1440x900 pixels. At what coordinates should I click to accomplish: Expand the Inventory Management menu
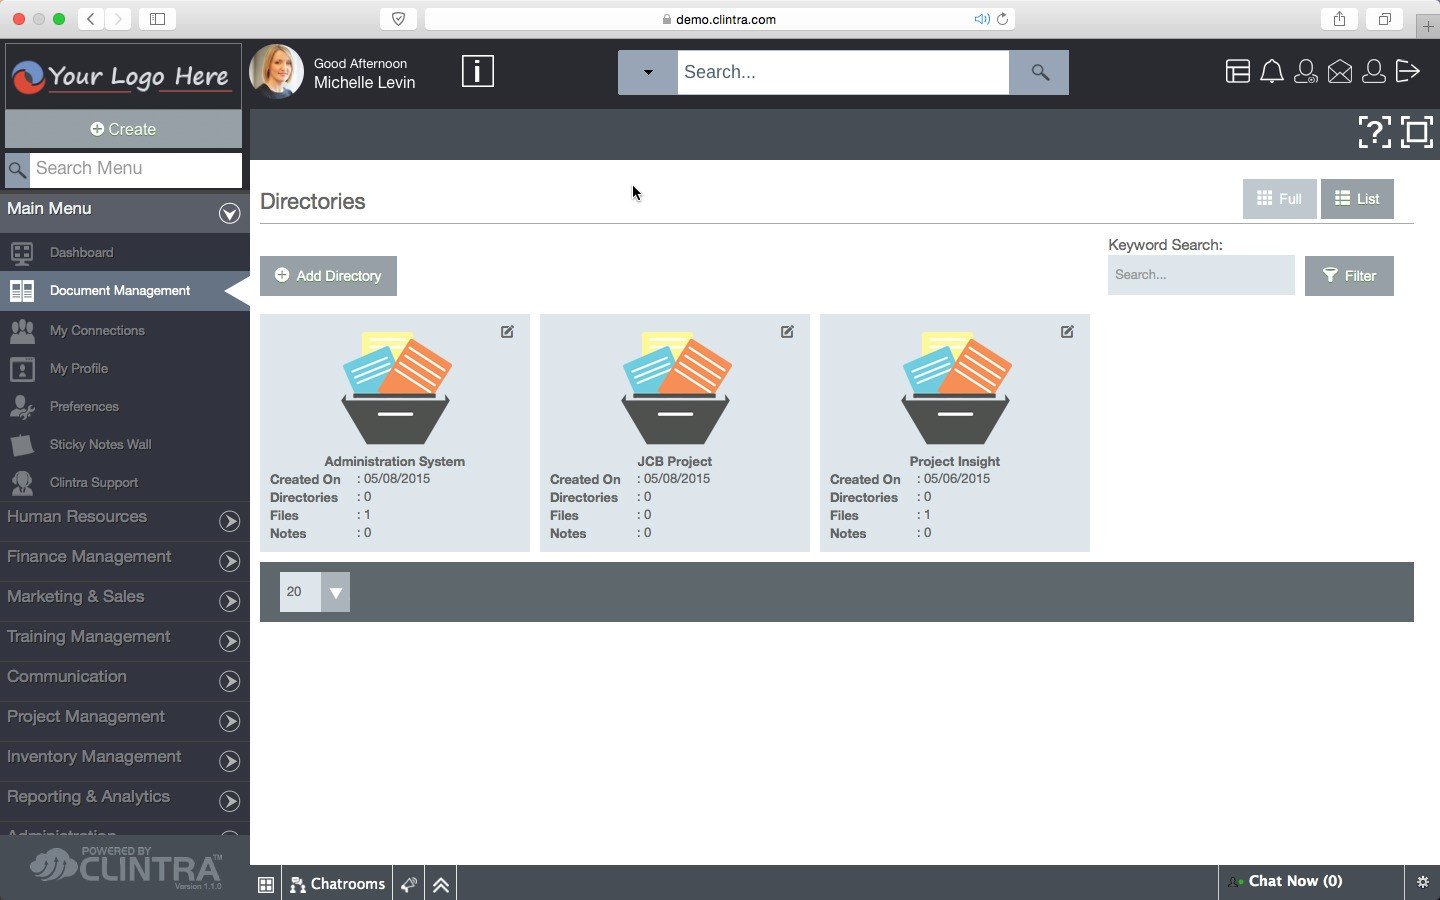[230, 761]
